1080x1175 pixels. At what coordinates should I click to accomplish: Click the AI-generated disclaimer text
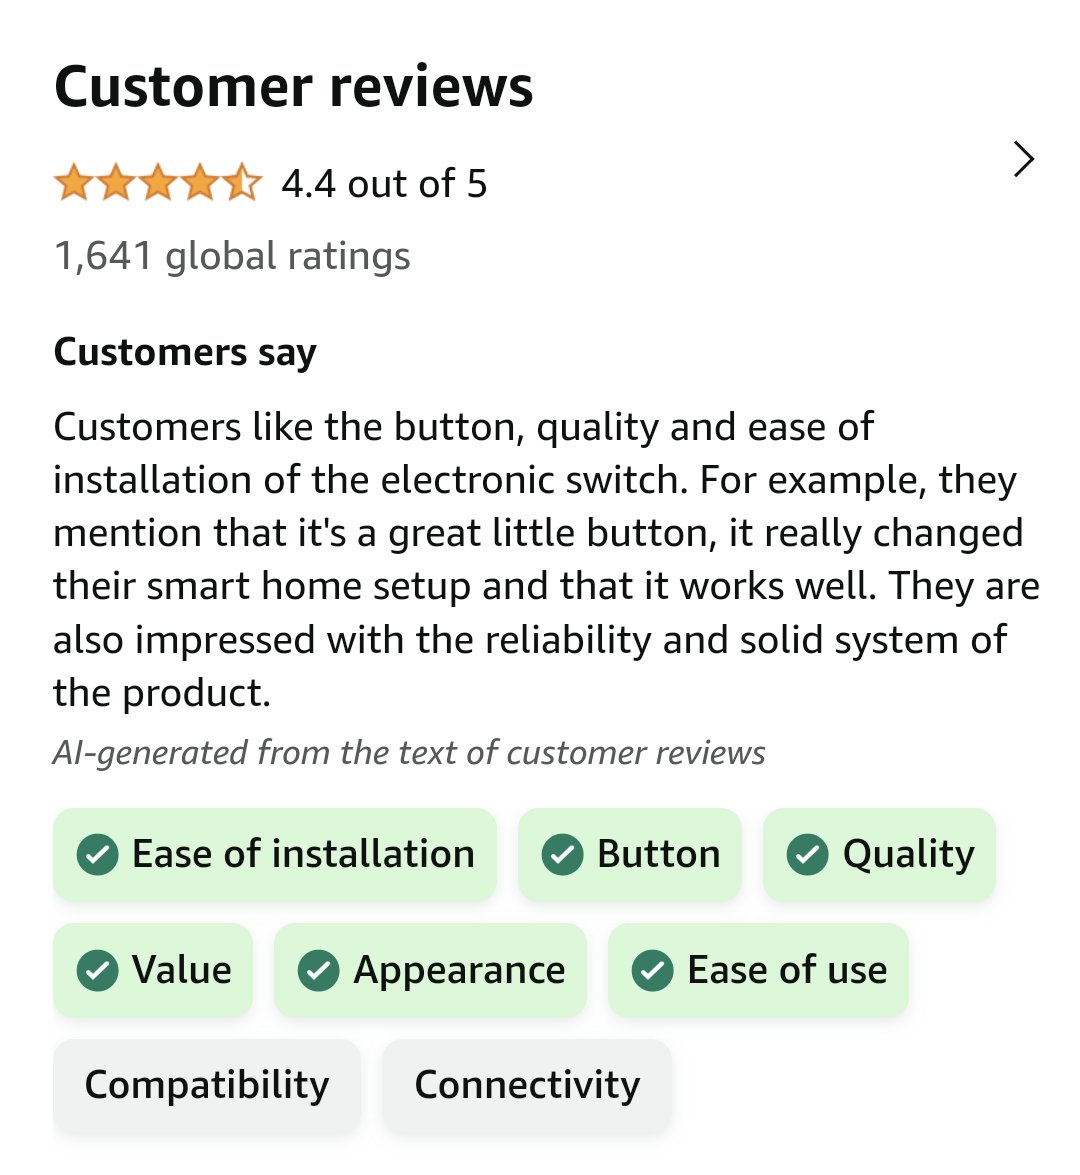tap(409, 752)
